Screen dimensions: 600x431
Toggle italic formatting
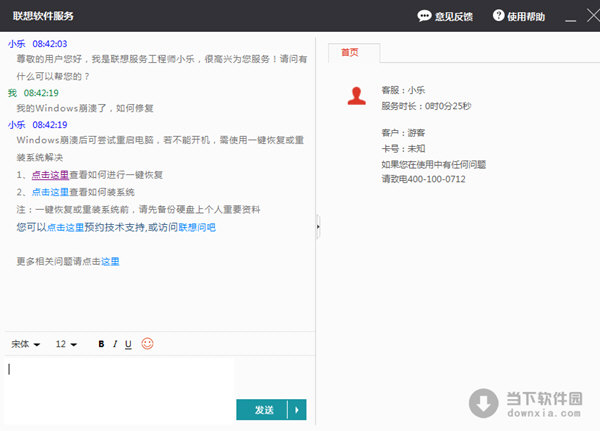coord(115,344)
